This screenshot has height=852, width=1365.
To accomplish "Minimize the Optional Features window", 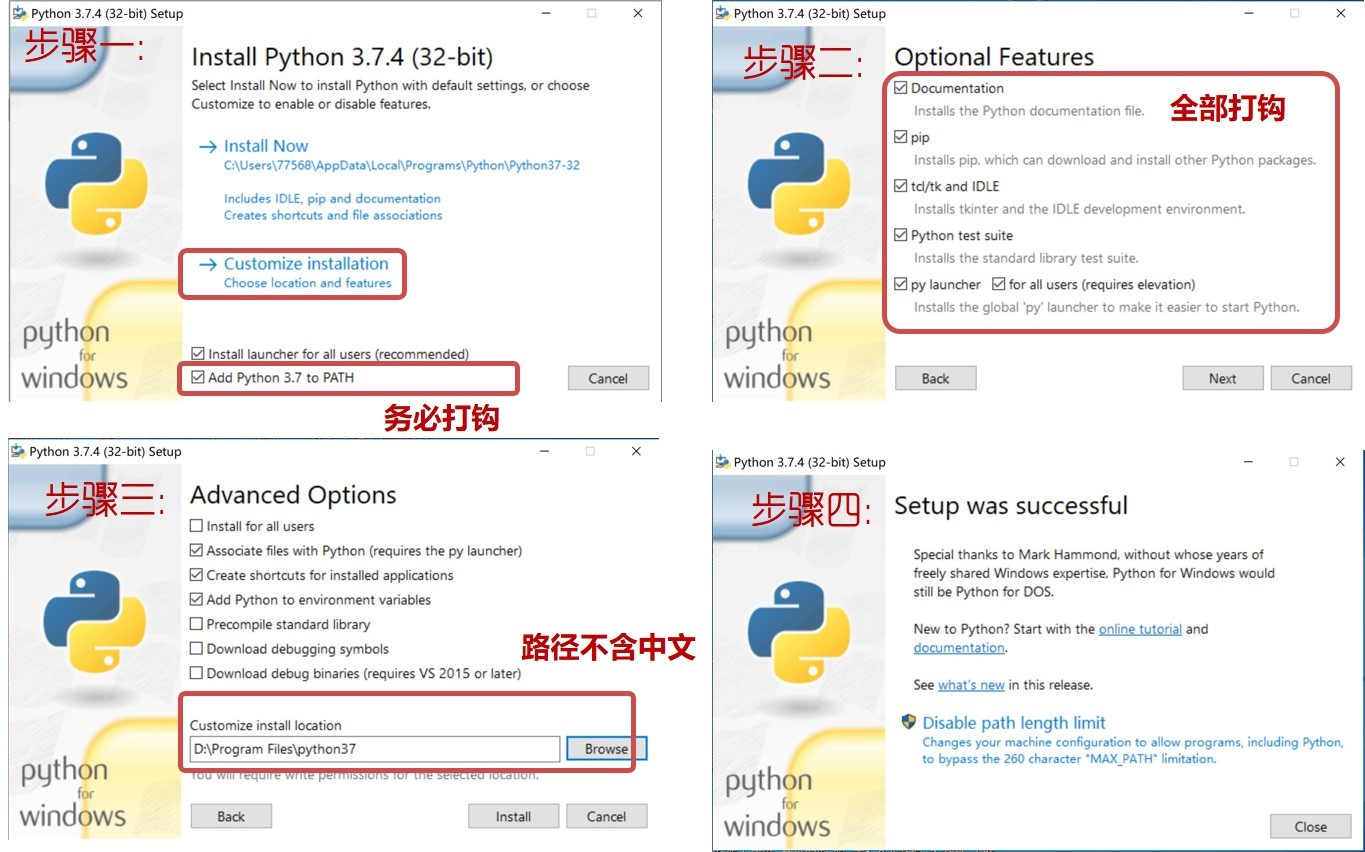I will (1248, 13).
